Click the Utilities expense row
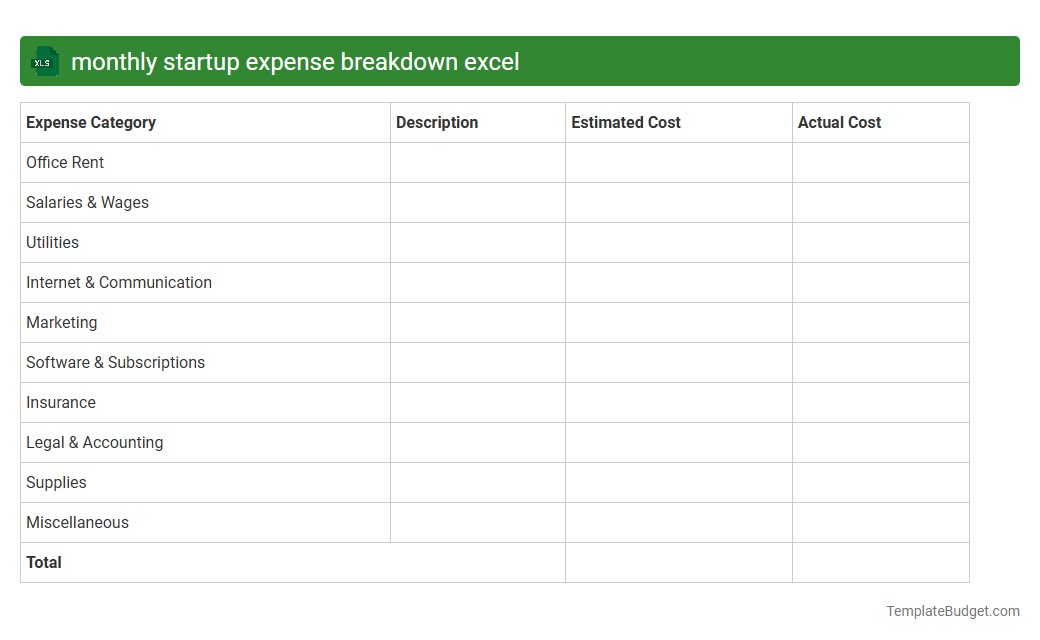The height and width of the screenshot is (640, 1040). (x=52, y=242)
